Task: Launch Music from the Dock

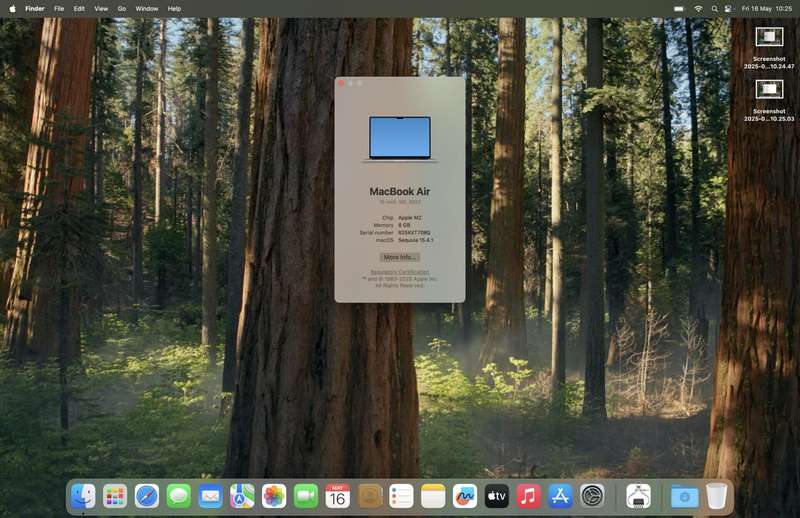Action: click(x=529, y=496)
